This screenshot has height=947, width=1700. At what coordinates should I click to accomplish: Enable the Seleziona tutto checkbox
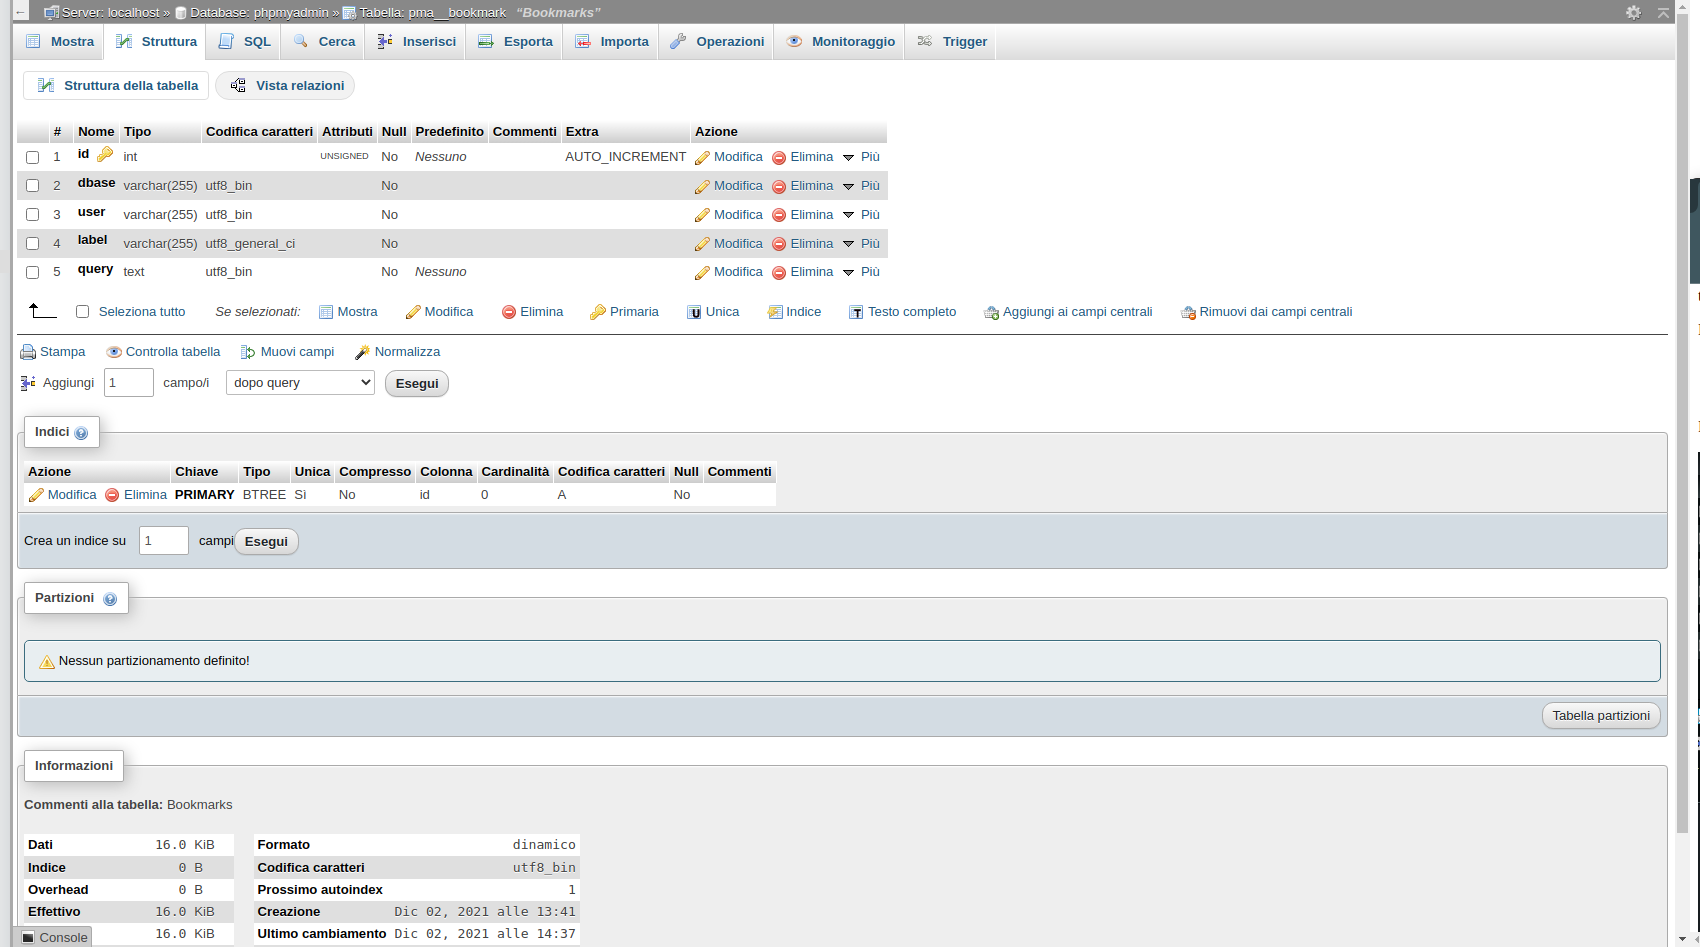[x=83, y=312]
